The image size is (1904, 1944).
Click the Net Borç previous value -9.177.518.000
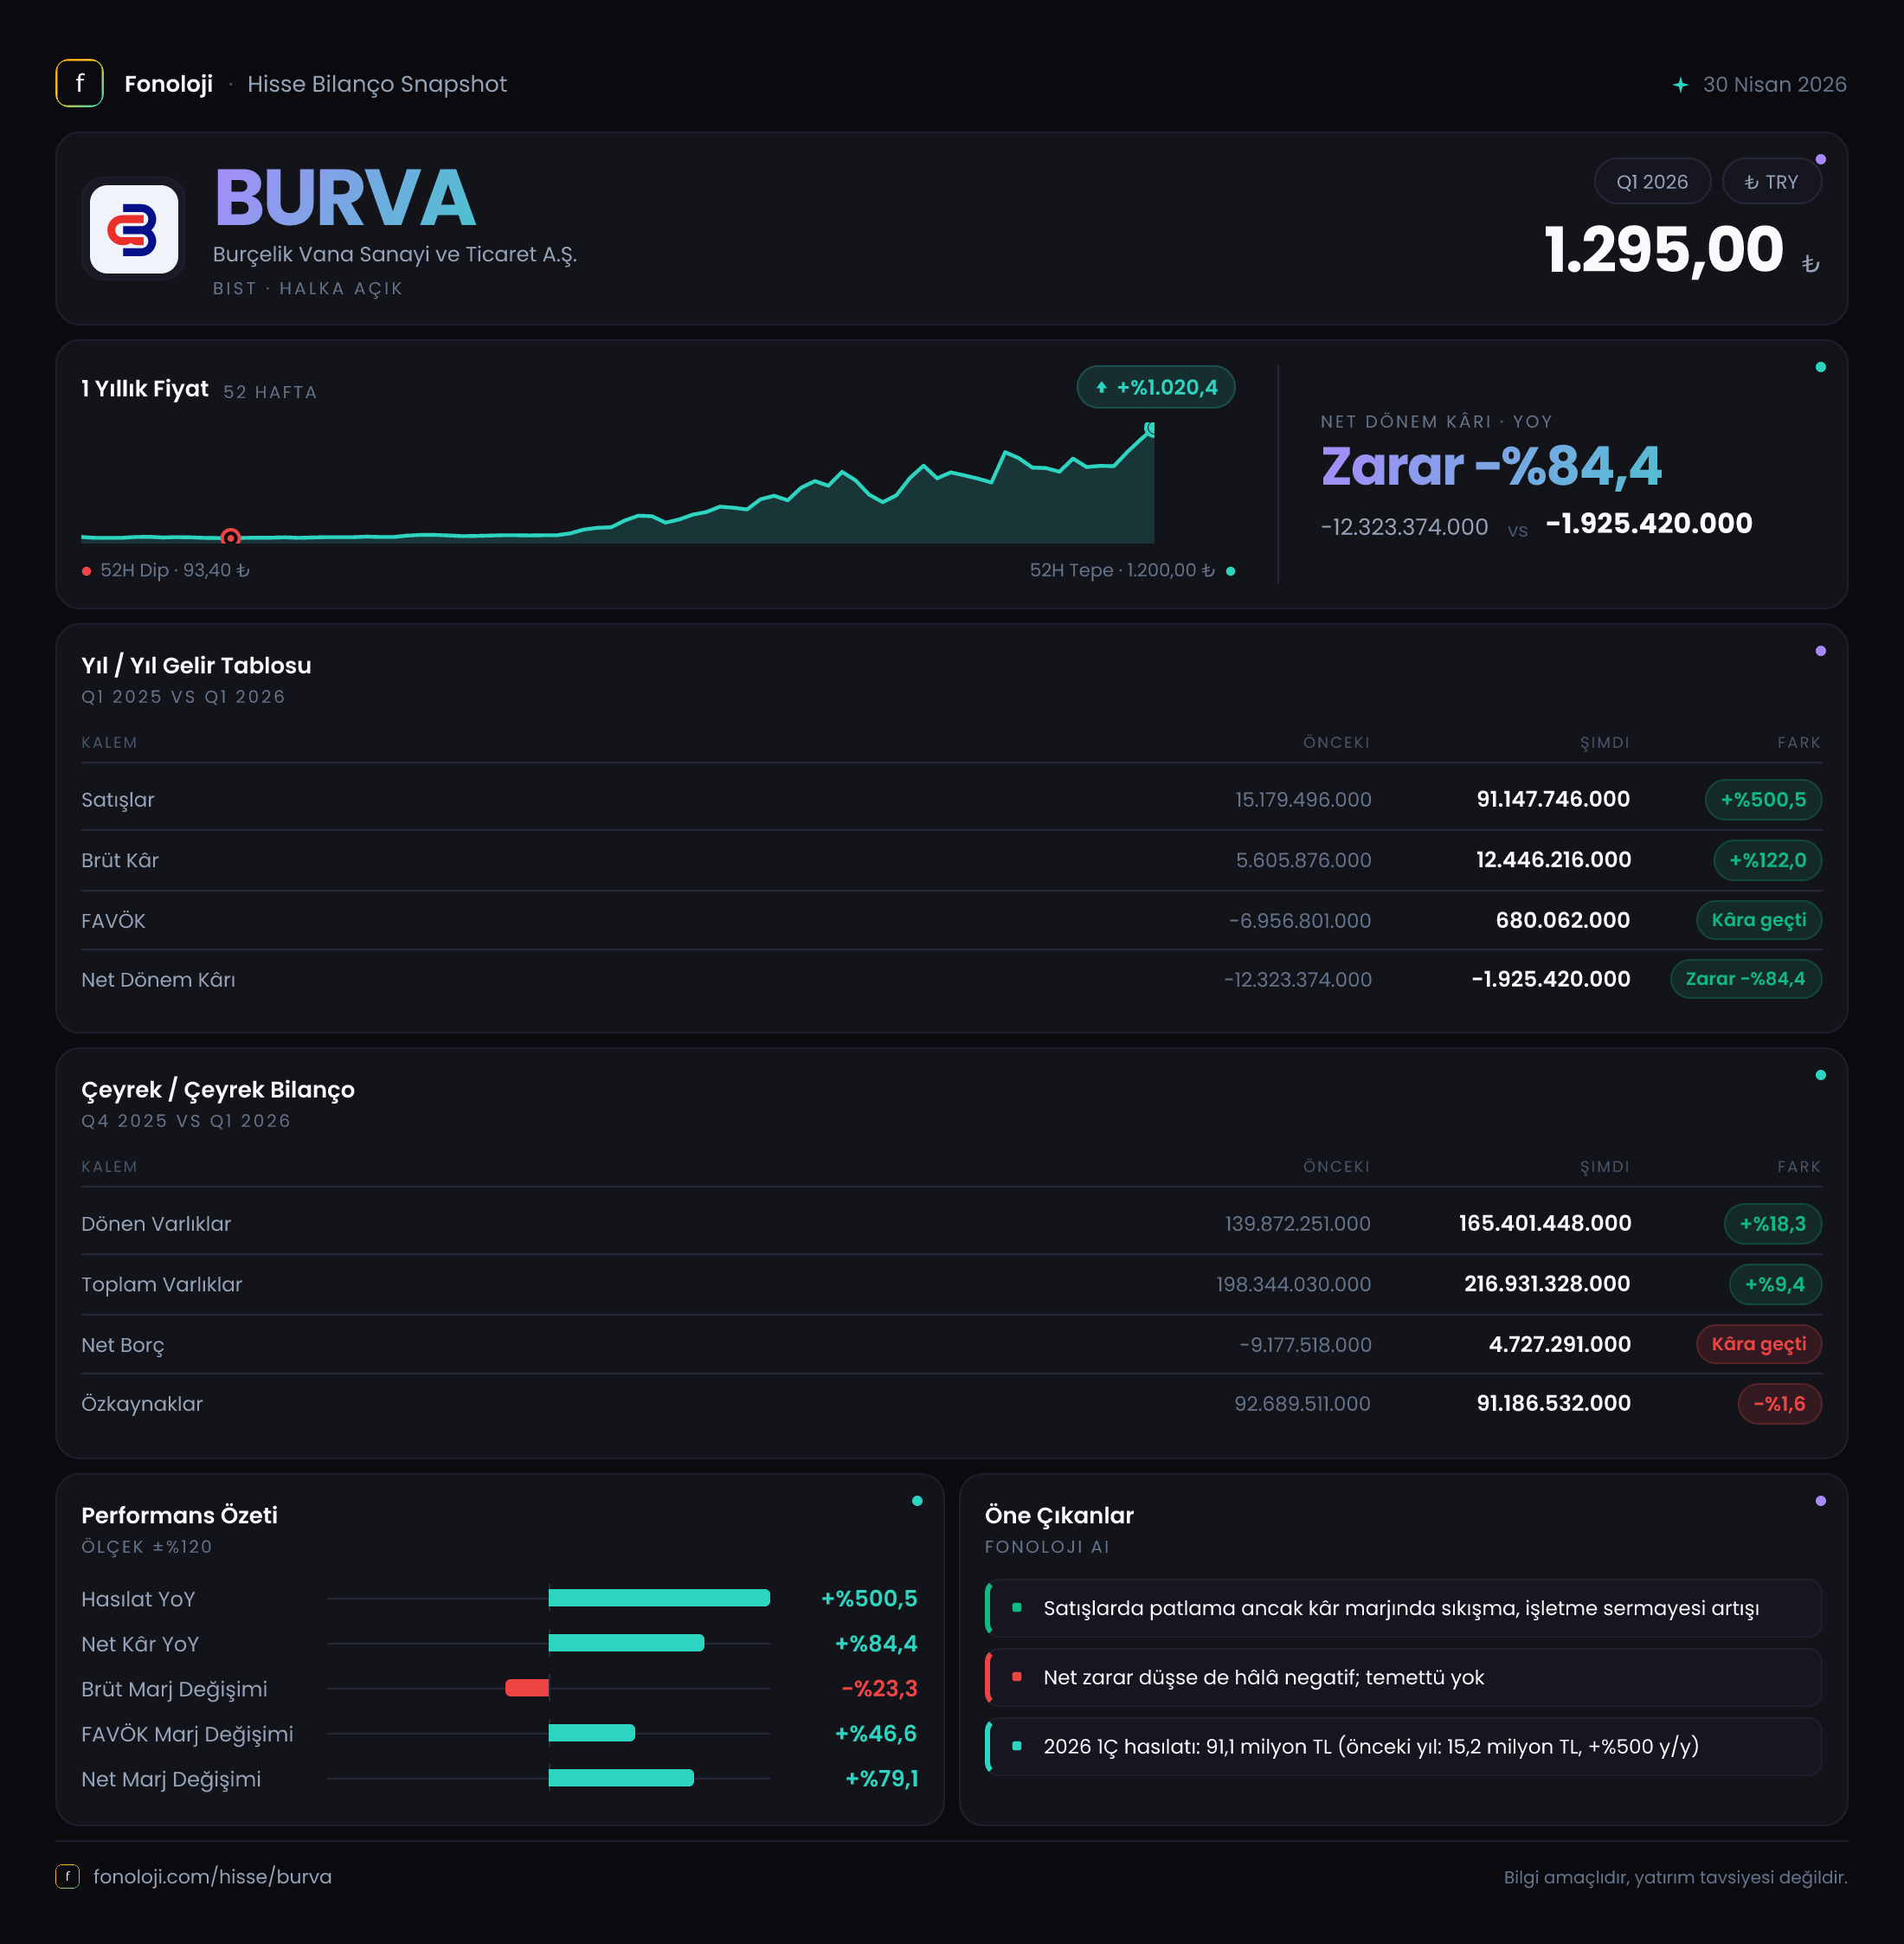pos(1305,1344)
